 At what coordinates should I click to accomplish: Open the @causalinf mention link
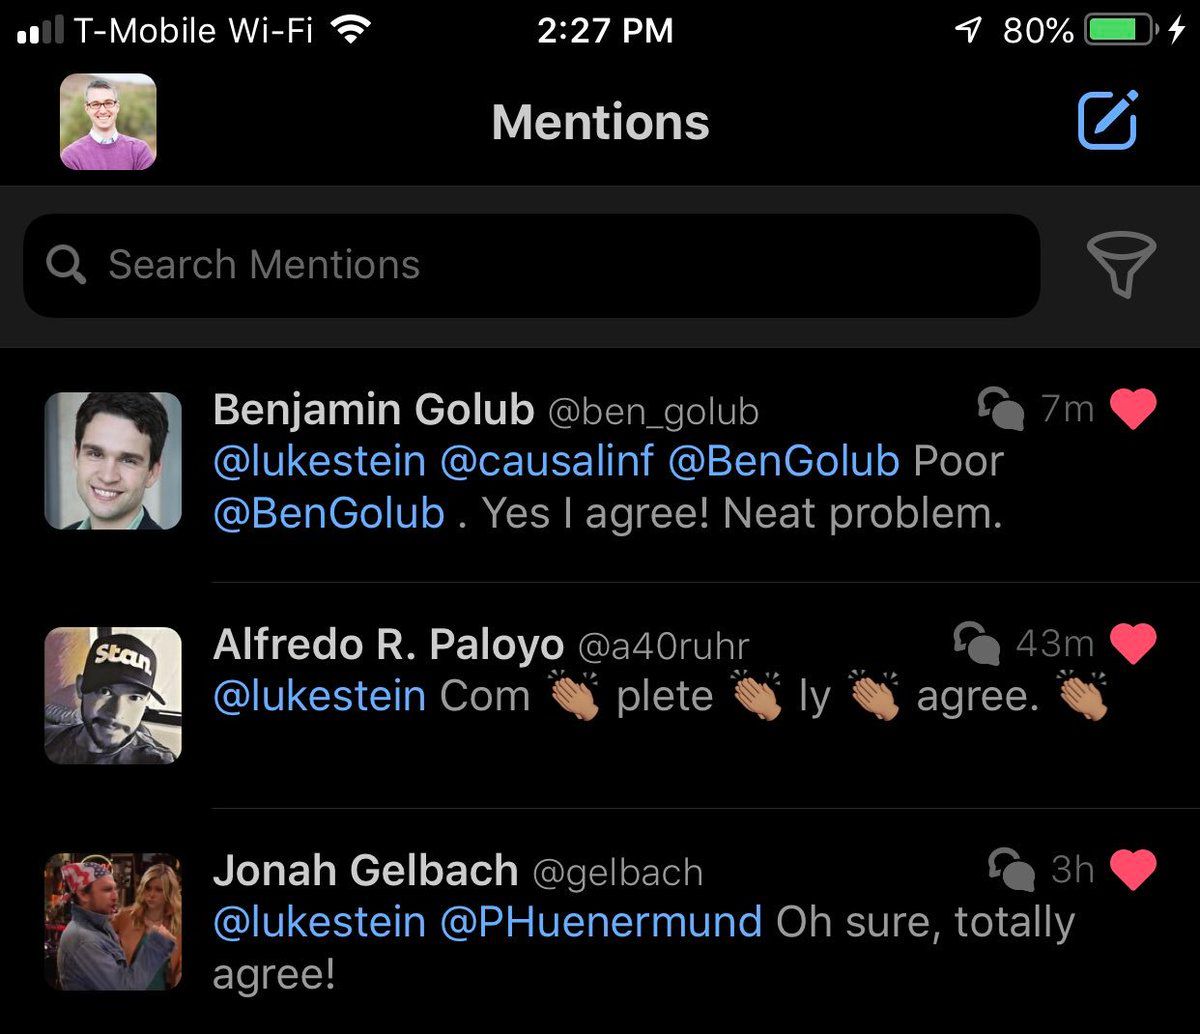click(x=546, y=461)
